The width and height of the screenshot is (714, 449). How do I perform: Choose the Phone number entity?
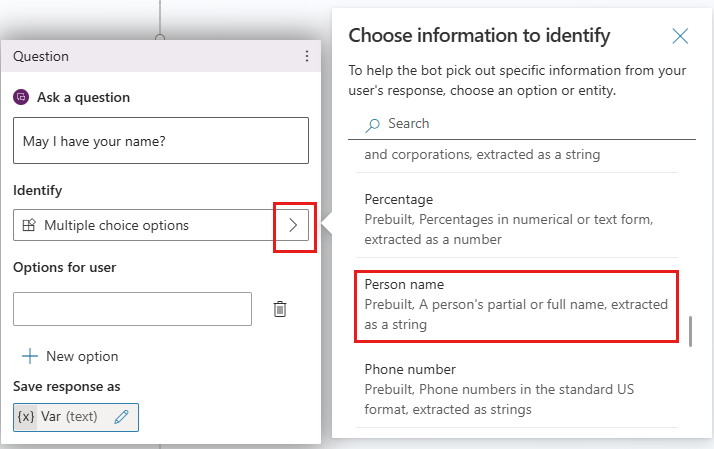tap(517, 388)
